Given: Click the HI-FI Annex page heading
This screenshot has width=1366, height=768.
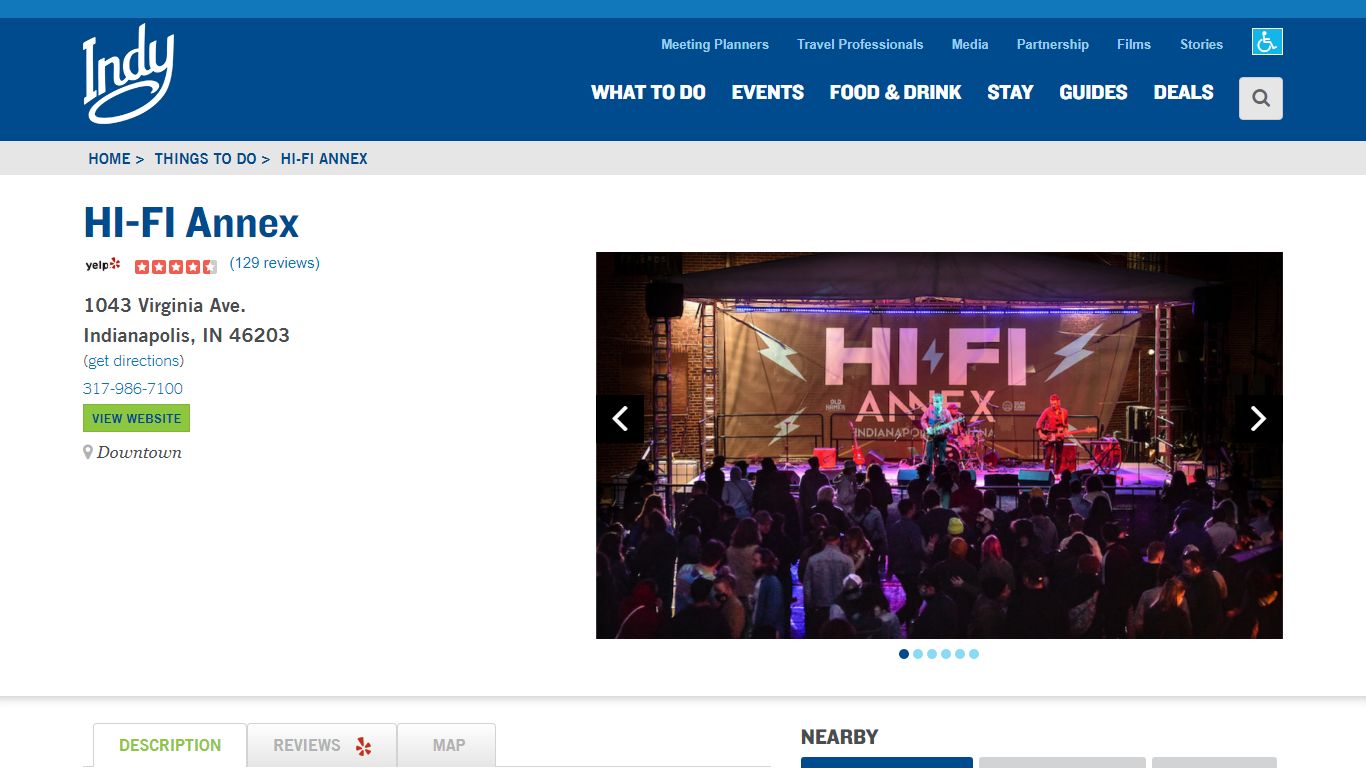Looking at the screenshot, I should [x=191, y=222].
